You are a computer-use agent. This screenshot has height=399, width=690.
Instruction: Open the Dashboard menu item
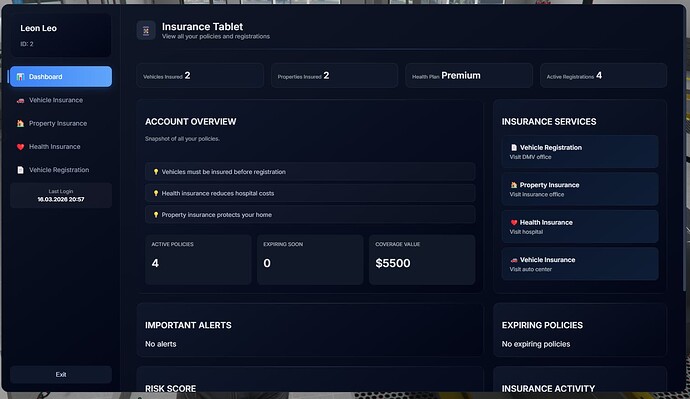(61, 77)
